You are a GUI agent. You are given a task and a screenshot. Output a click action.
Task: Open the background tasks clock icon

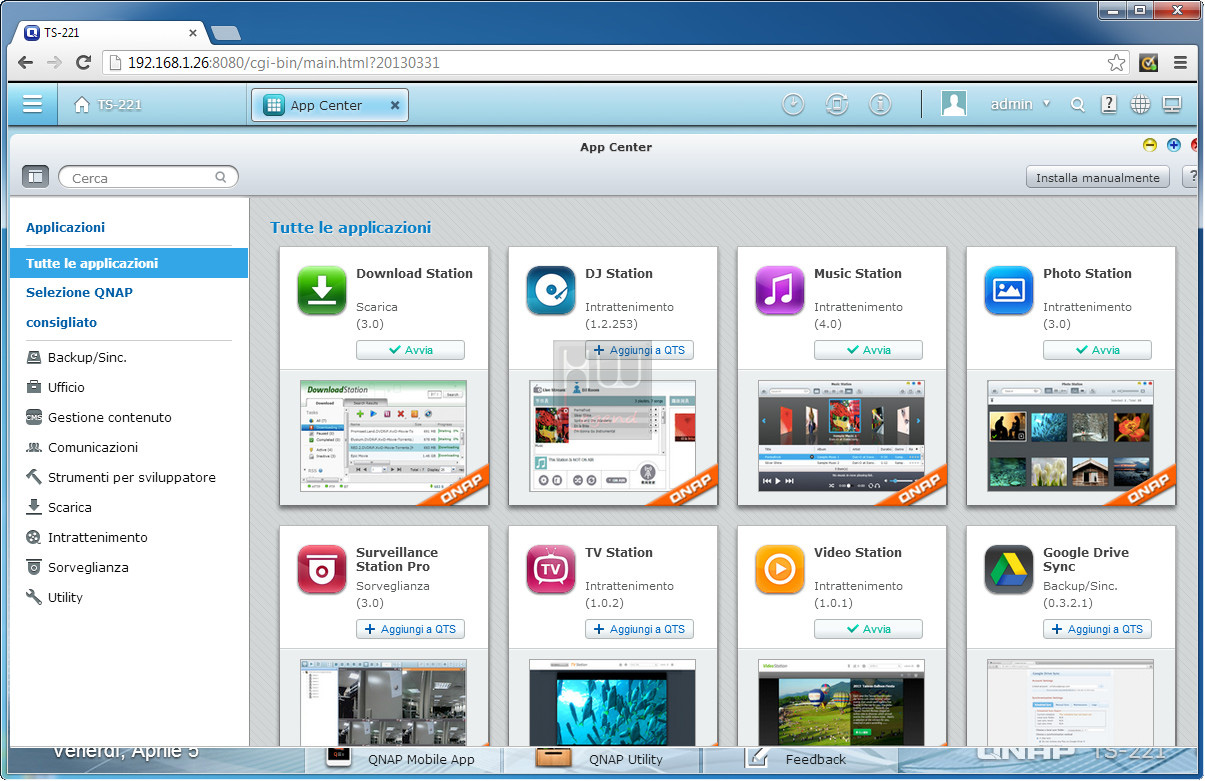click(793, 104)
